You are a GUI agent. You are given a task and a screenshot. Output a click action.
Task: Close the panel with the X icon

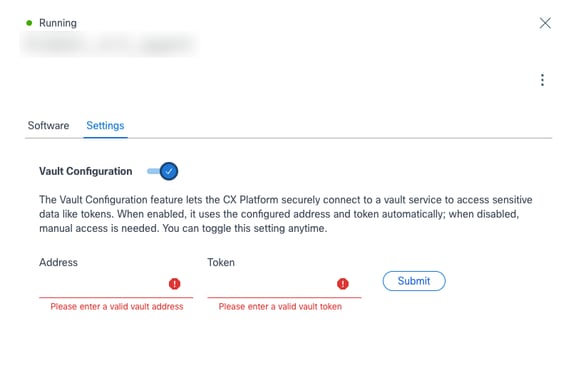[x=545, y=23]
